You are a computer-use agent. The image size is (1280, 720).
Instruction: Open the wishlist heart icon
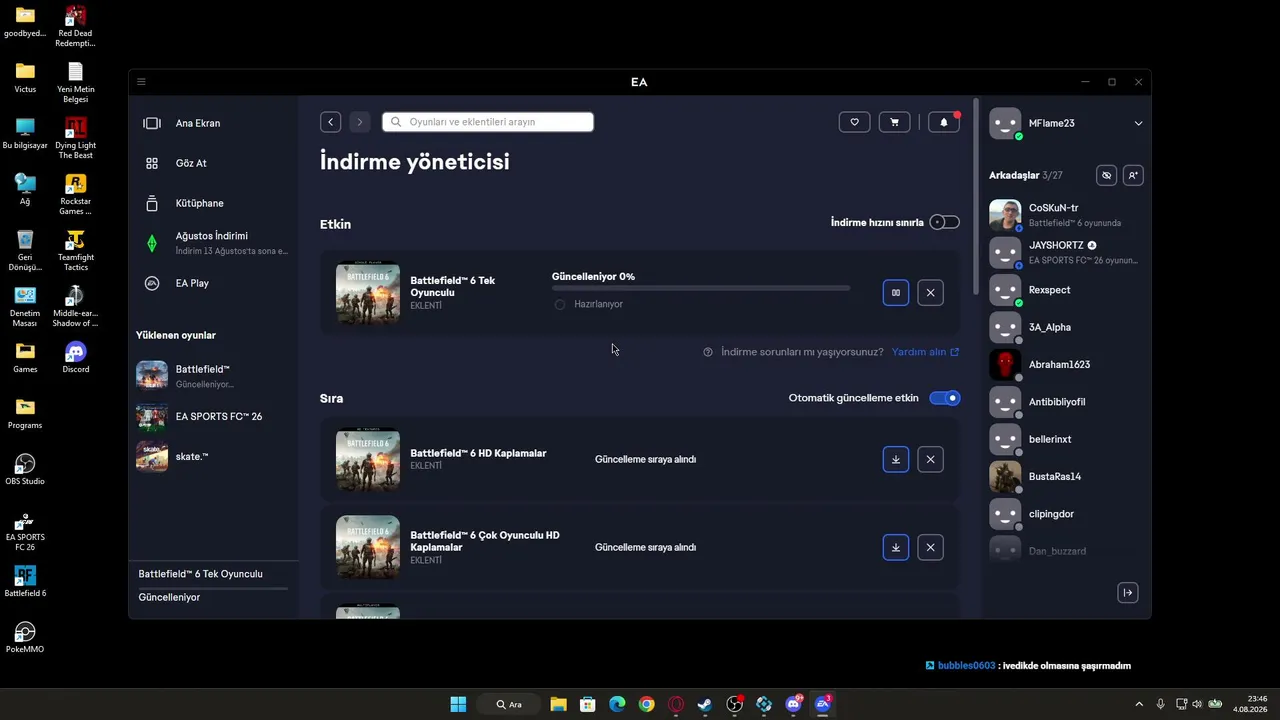[x=854, y=122]
